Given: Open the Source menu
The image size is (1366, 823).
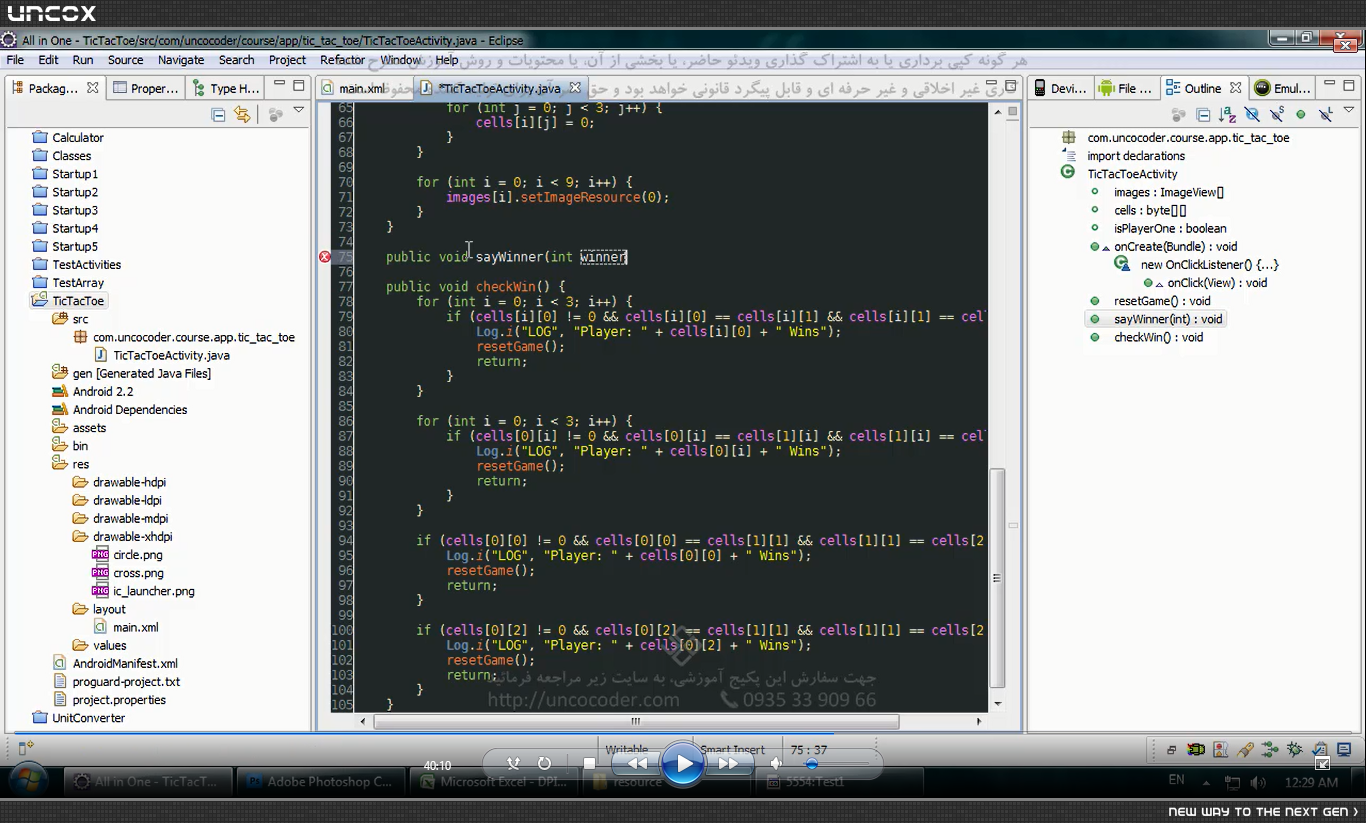Looking at the screenshot, I should [126, 60].
